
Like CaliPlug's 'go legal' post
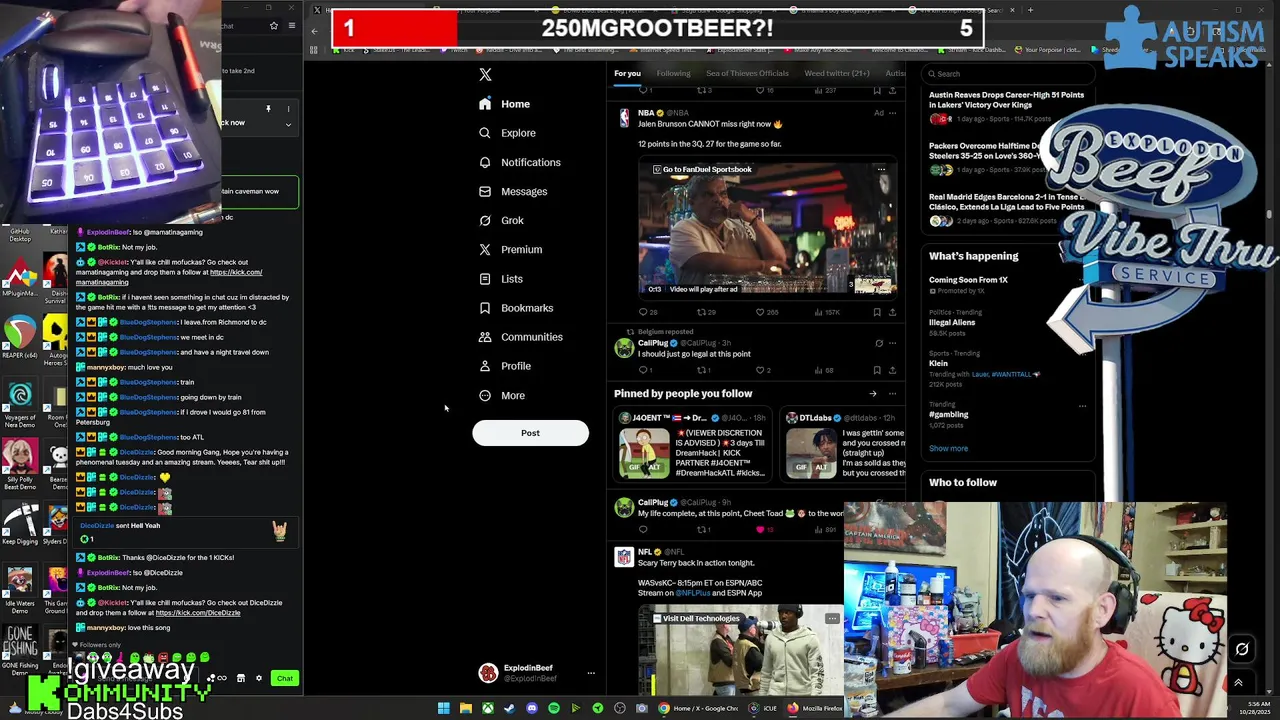click(764, 370)
